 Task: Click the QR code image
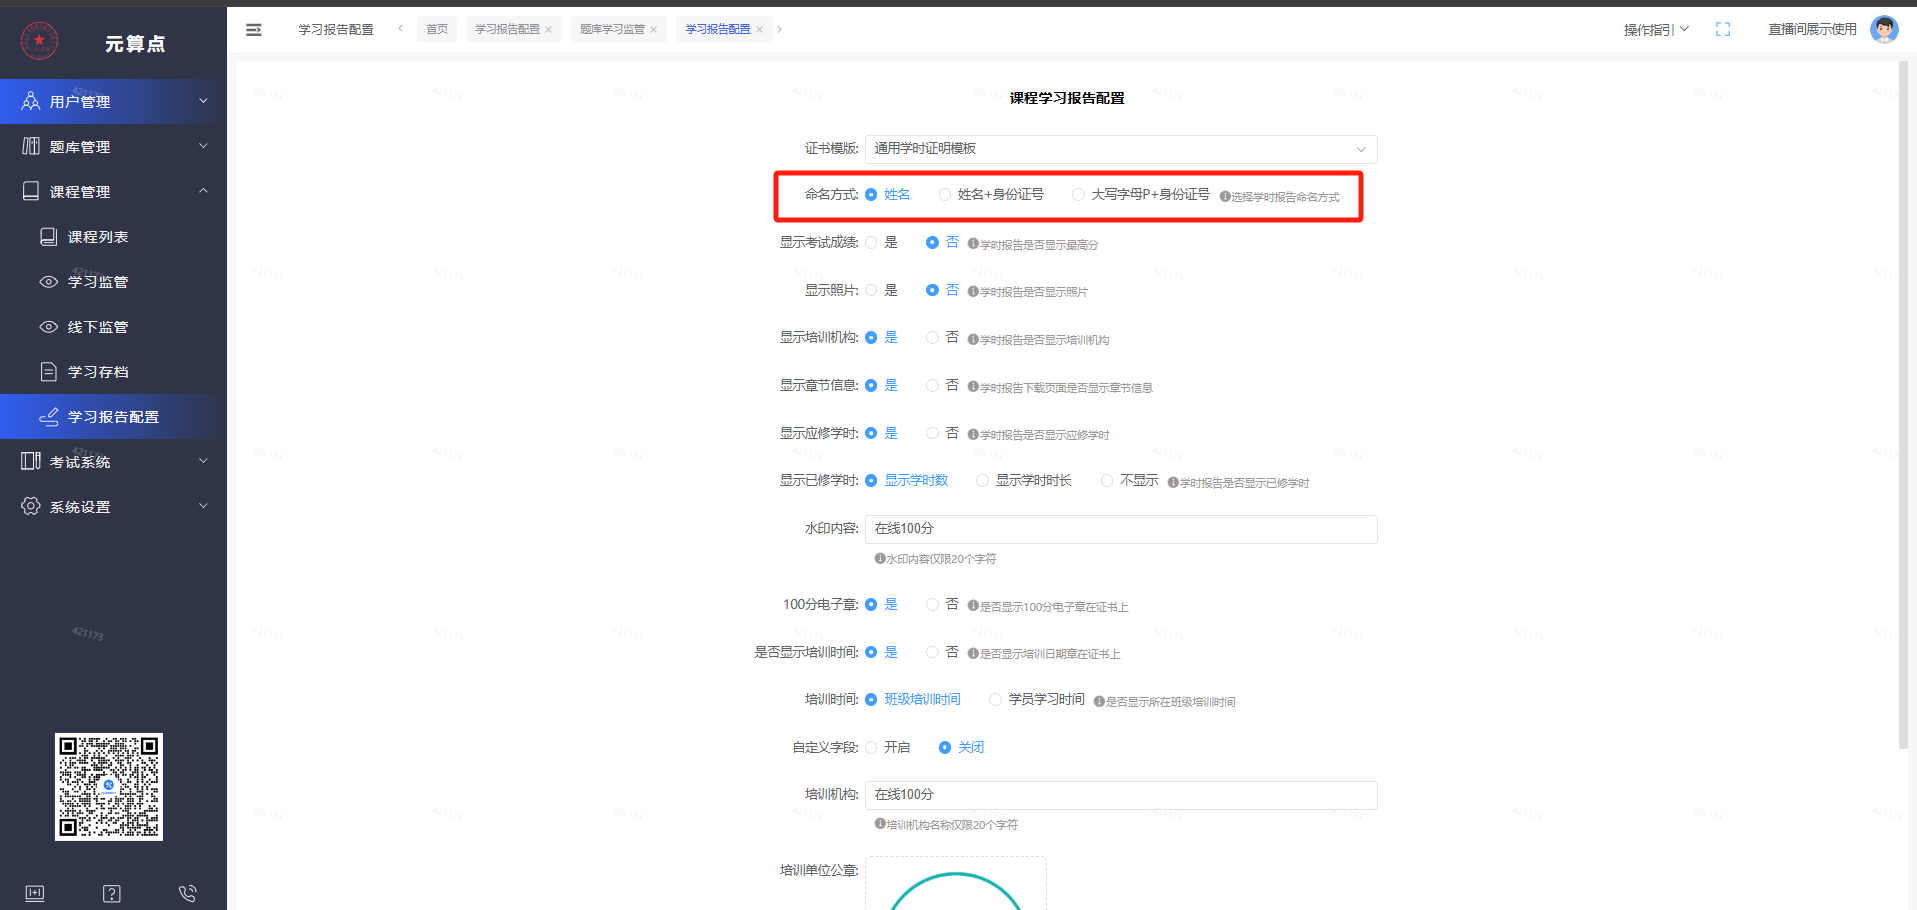coord(109,787)
